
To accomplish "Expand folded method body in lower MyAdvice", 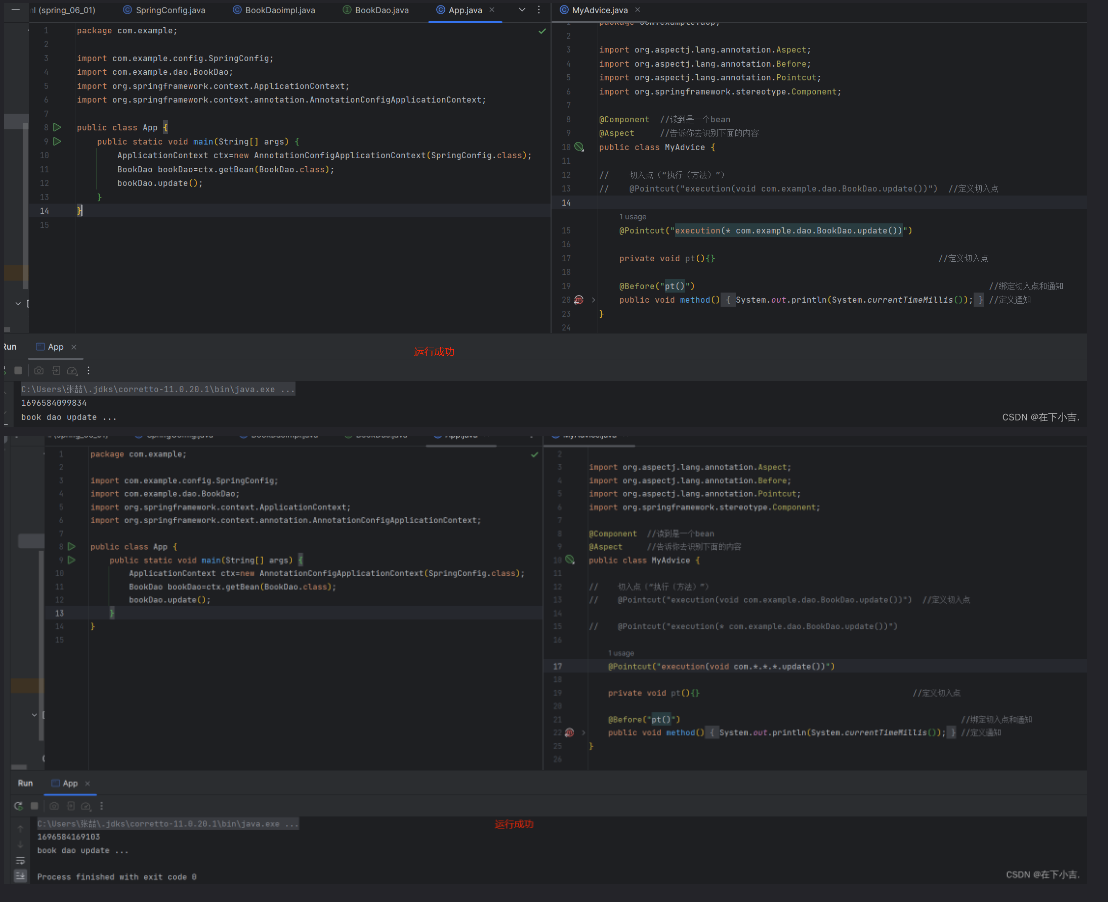I will (x=584, y=732).
